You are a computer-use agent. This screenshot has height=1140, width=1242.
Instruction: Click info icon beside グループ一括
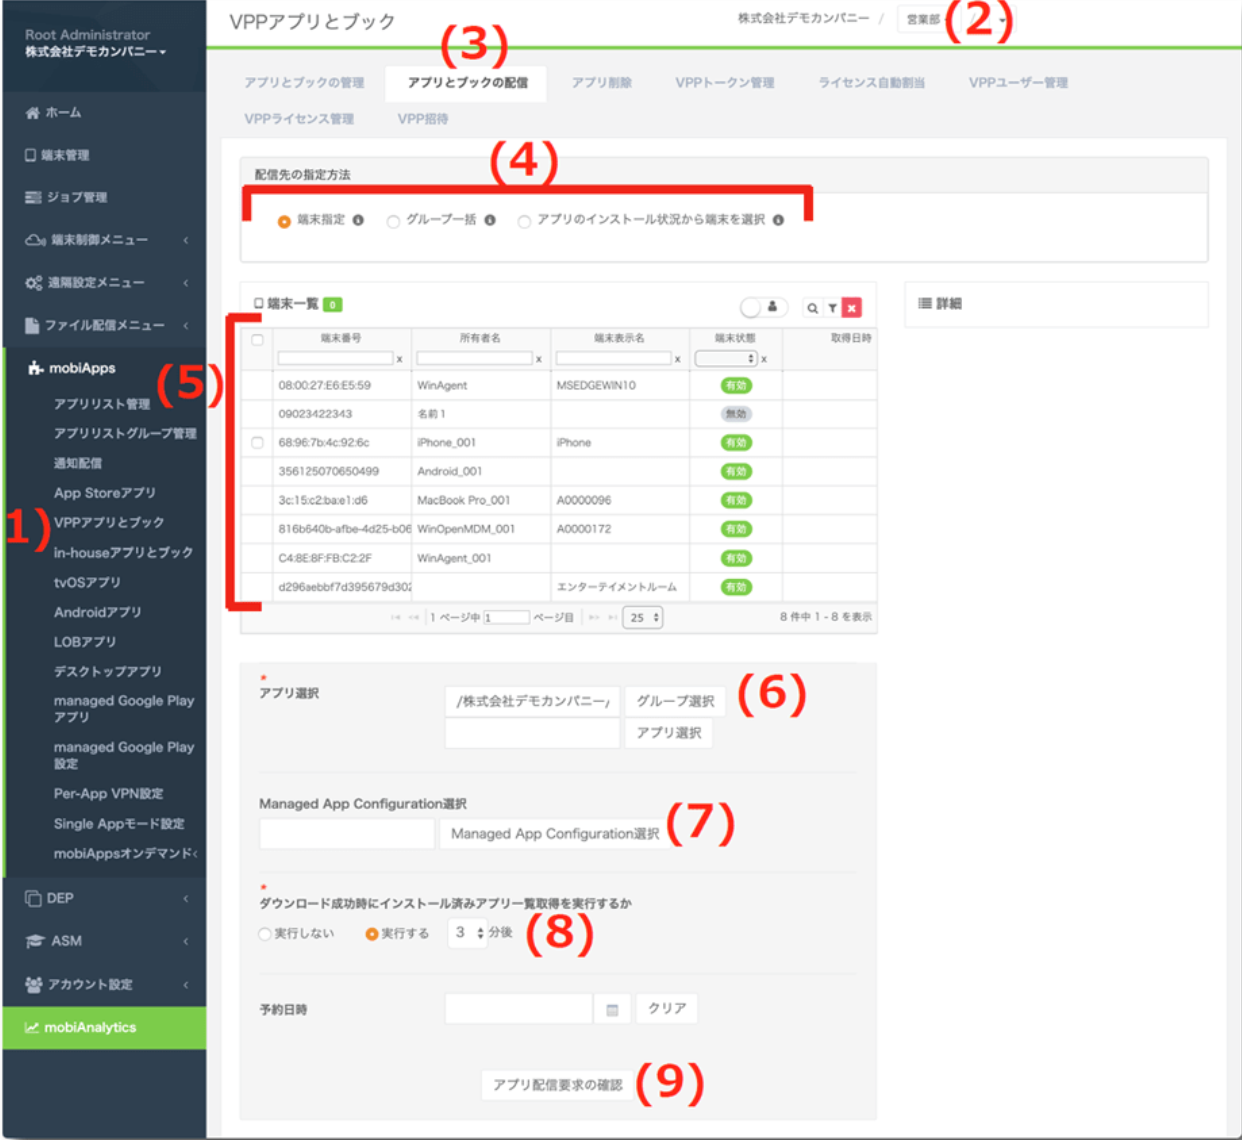[x=490, y=220]
